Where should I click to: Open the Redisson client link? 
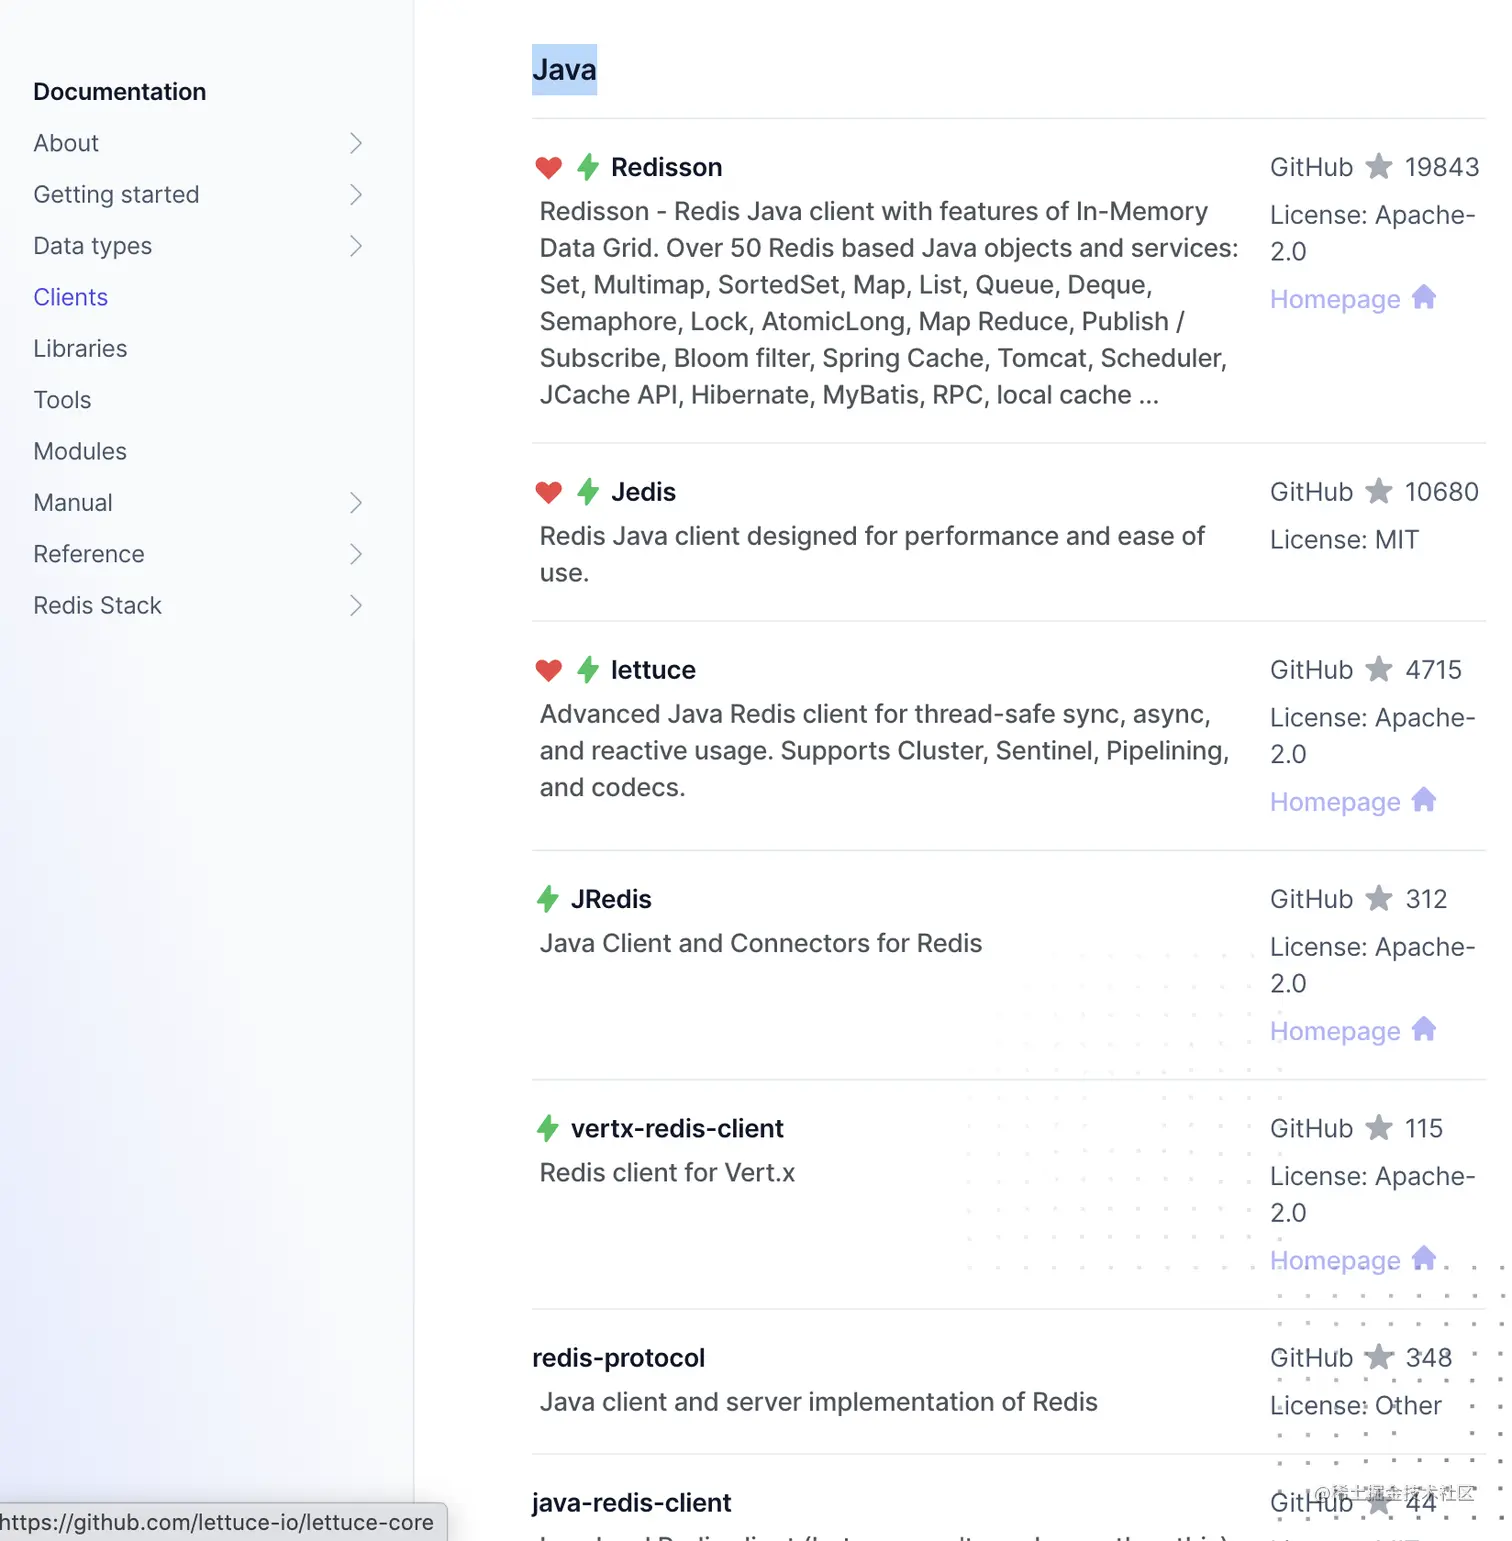click(666, 167)
